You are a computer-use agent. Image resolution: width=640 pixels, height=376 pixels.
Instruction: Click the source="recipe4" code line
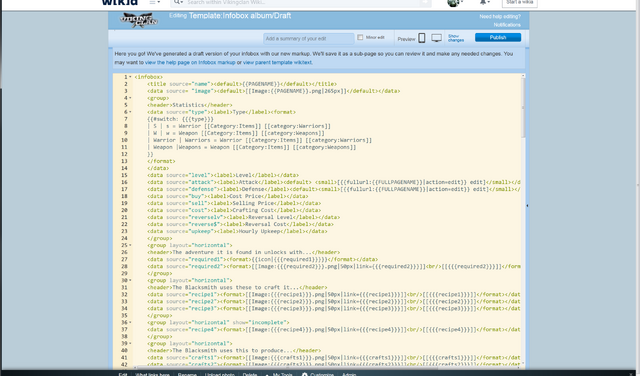click(334, 329)
